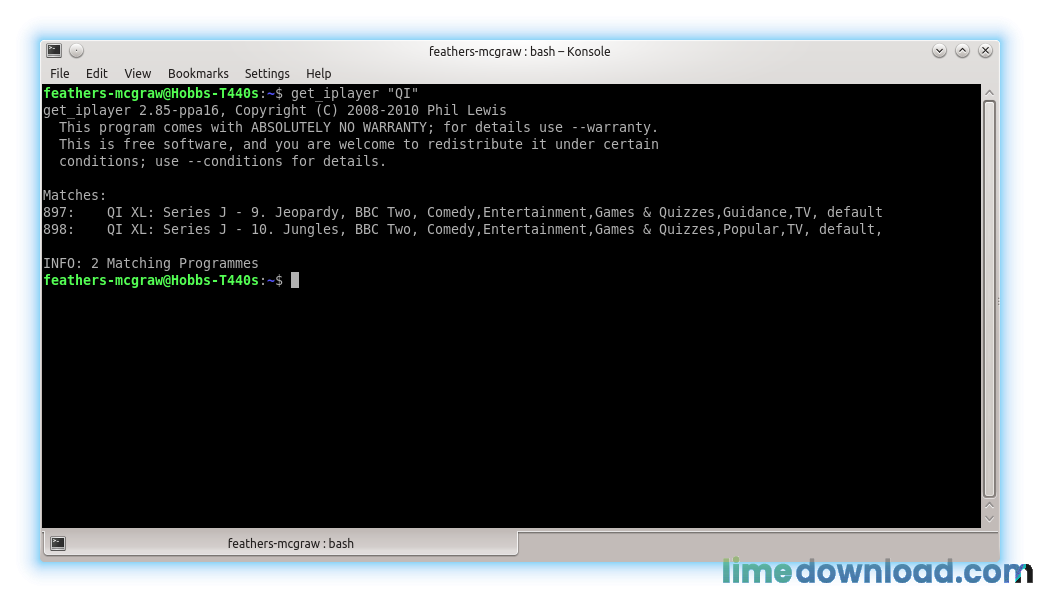Open the Help menu

pos(318,74)
